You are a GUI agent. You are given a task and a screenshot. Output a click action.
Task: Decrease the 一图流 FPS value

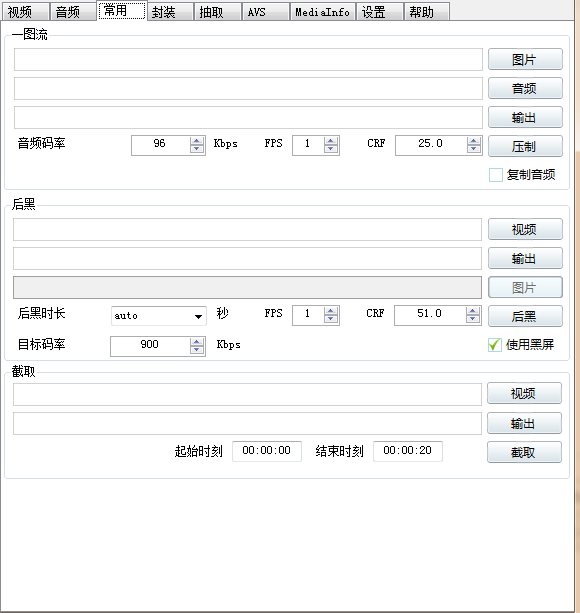(331, 149)
